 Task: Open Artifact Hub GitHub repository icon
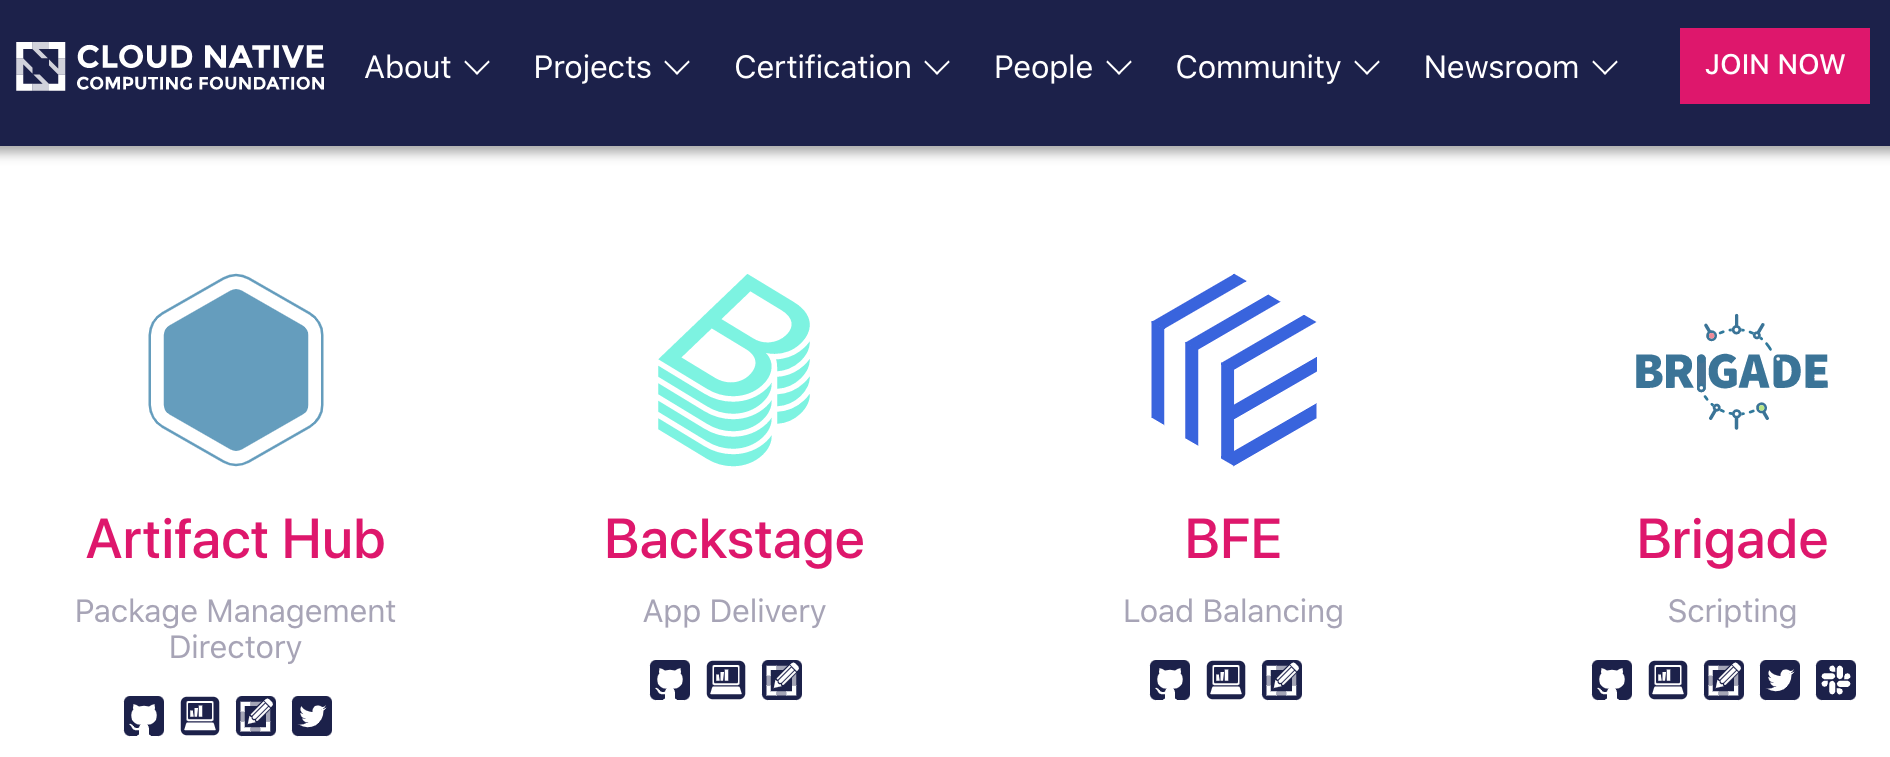144,716
